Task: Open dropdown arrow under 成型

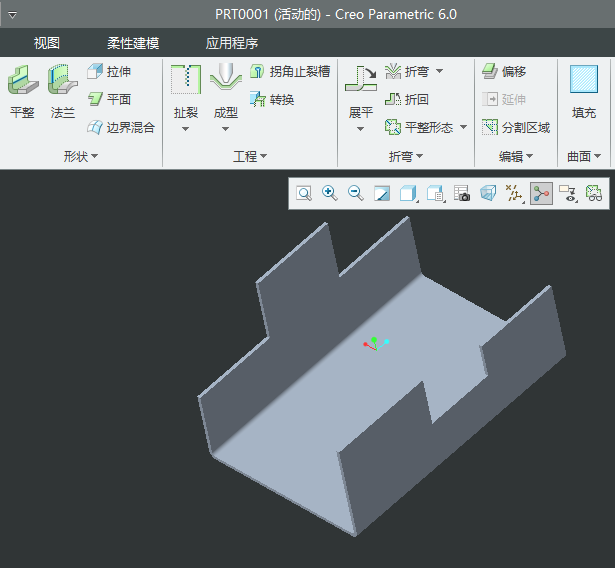Action: click(x=226, y=129)
